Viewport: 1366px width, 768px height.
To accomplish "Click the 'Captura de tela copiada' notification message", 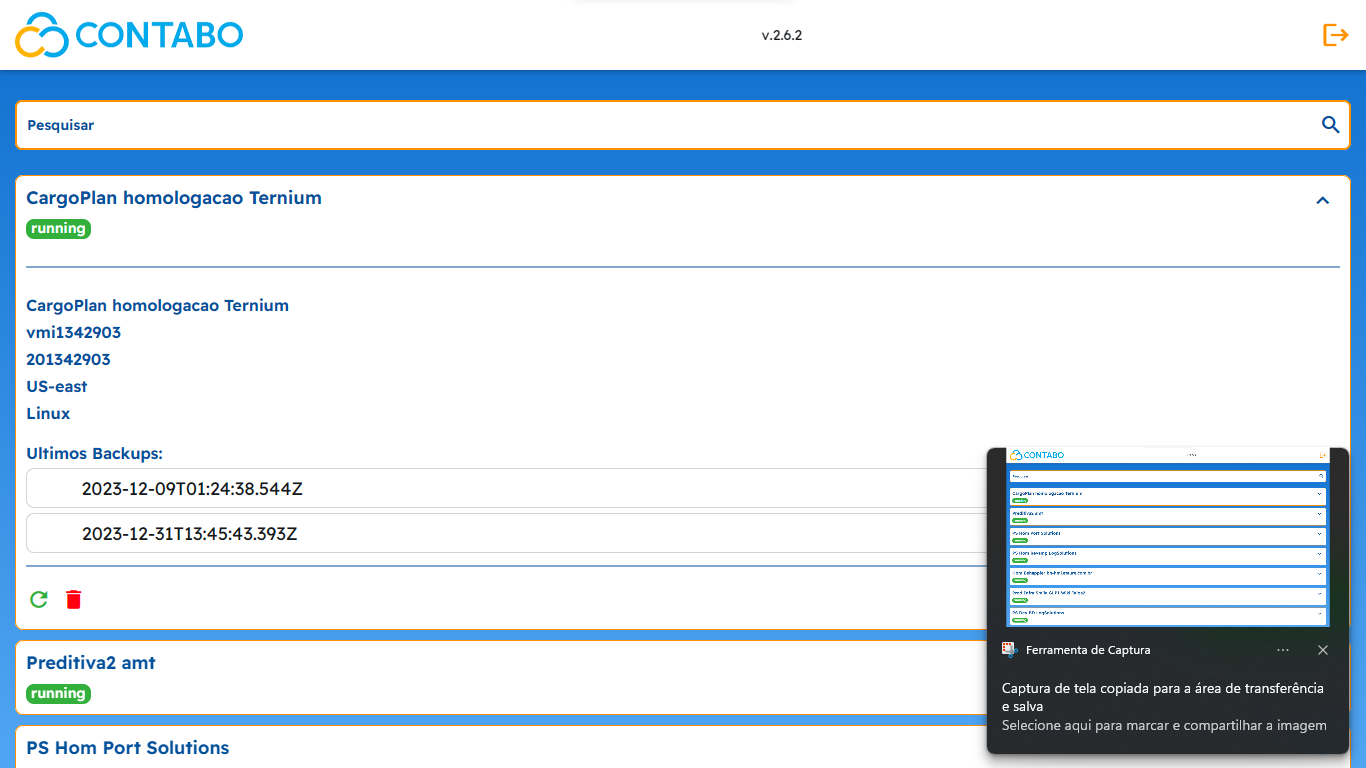I will pyautogui.click(x=1163, y=697).
